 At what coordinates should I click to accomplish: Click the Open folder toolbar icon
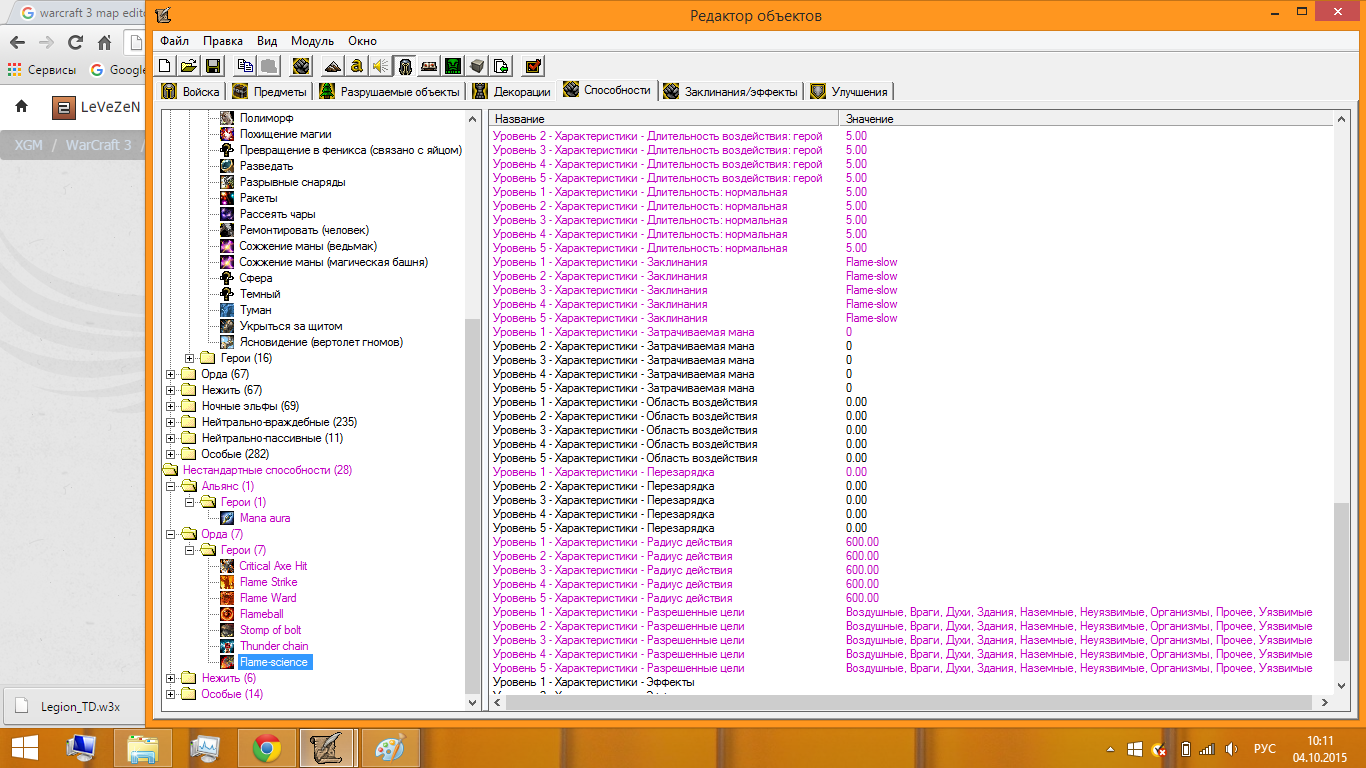pos(188,66)
